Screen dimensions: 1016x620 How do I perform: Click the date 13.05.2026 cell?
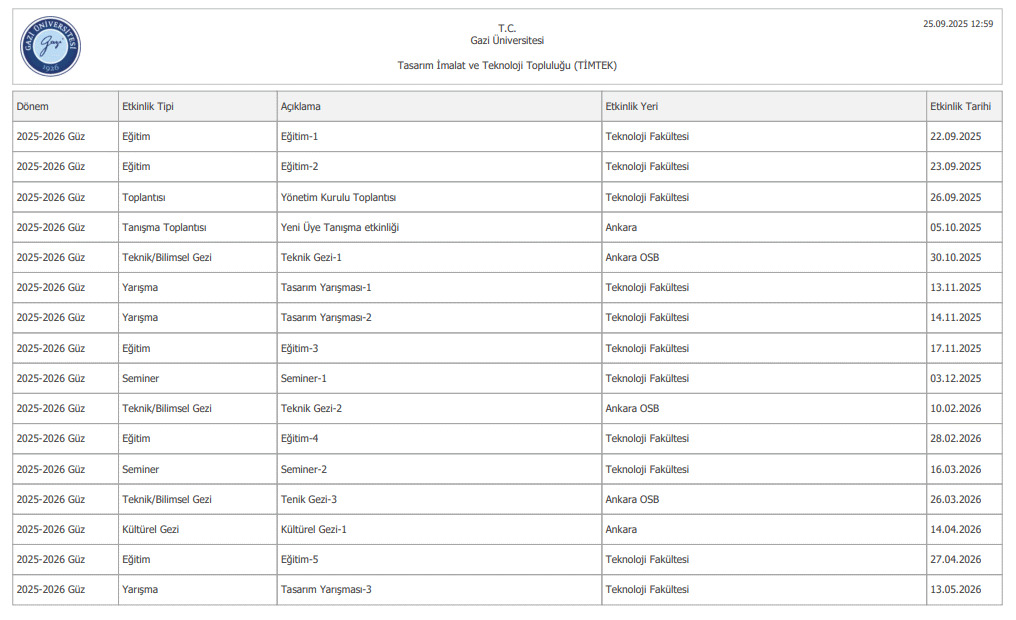tap(955, 590)
